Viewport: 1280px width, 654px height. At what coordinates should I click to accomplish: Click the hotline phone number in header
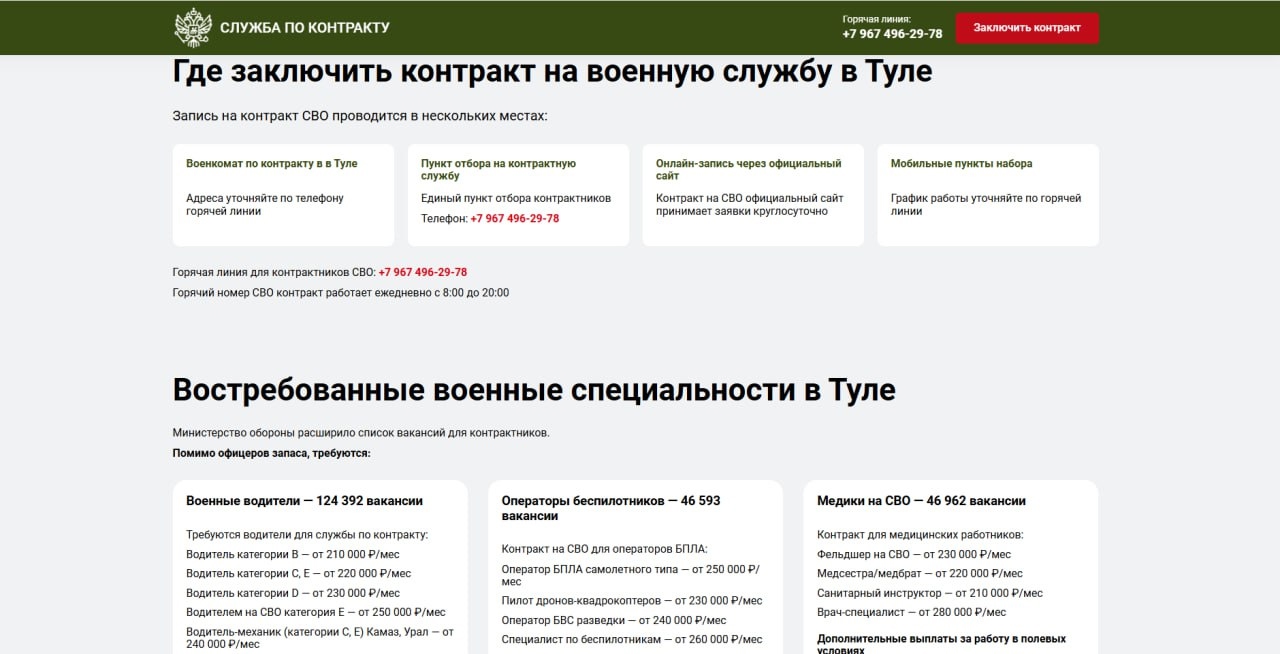point(892,34)
